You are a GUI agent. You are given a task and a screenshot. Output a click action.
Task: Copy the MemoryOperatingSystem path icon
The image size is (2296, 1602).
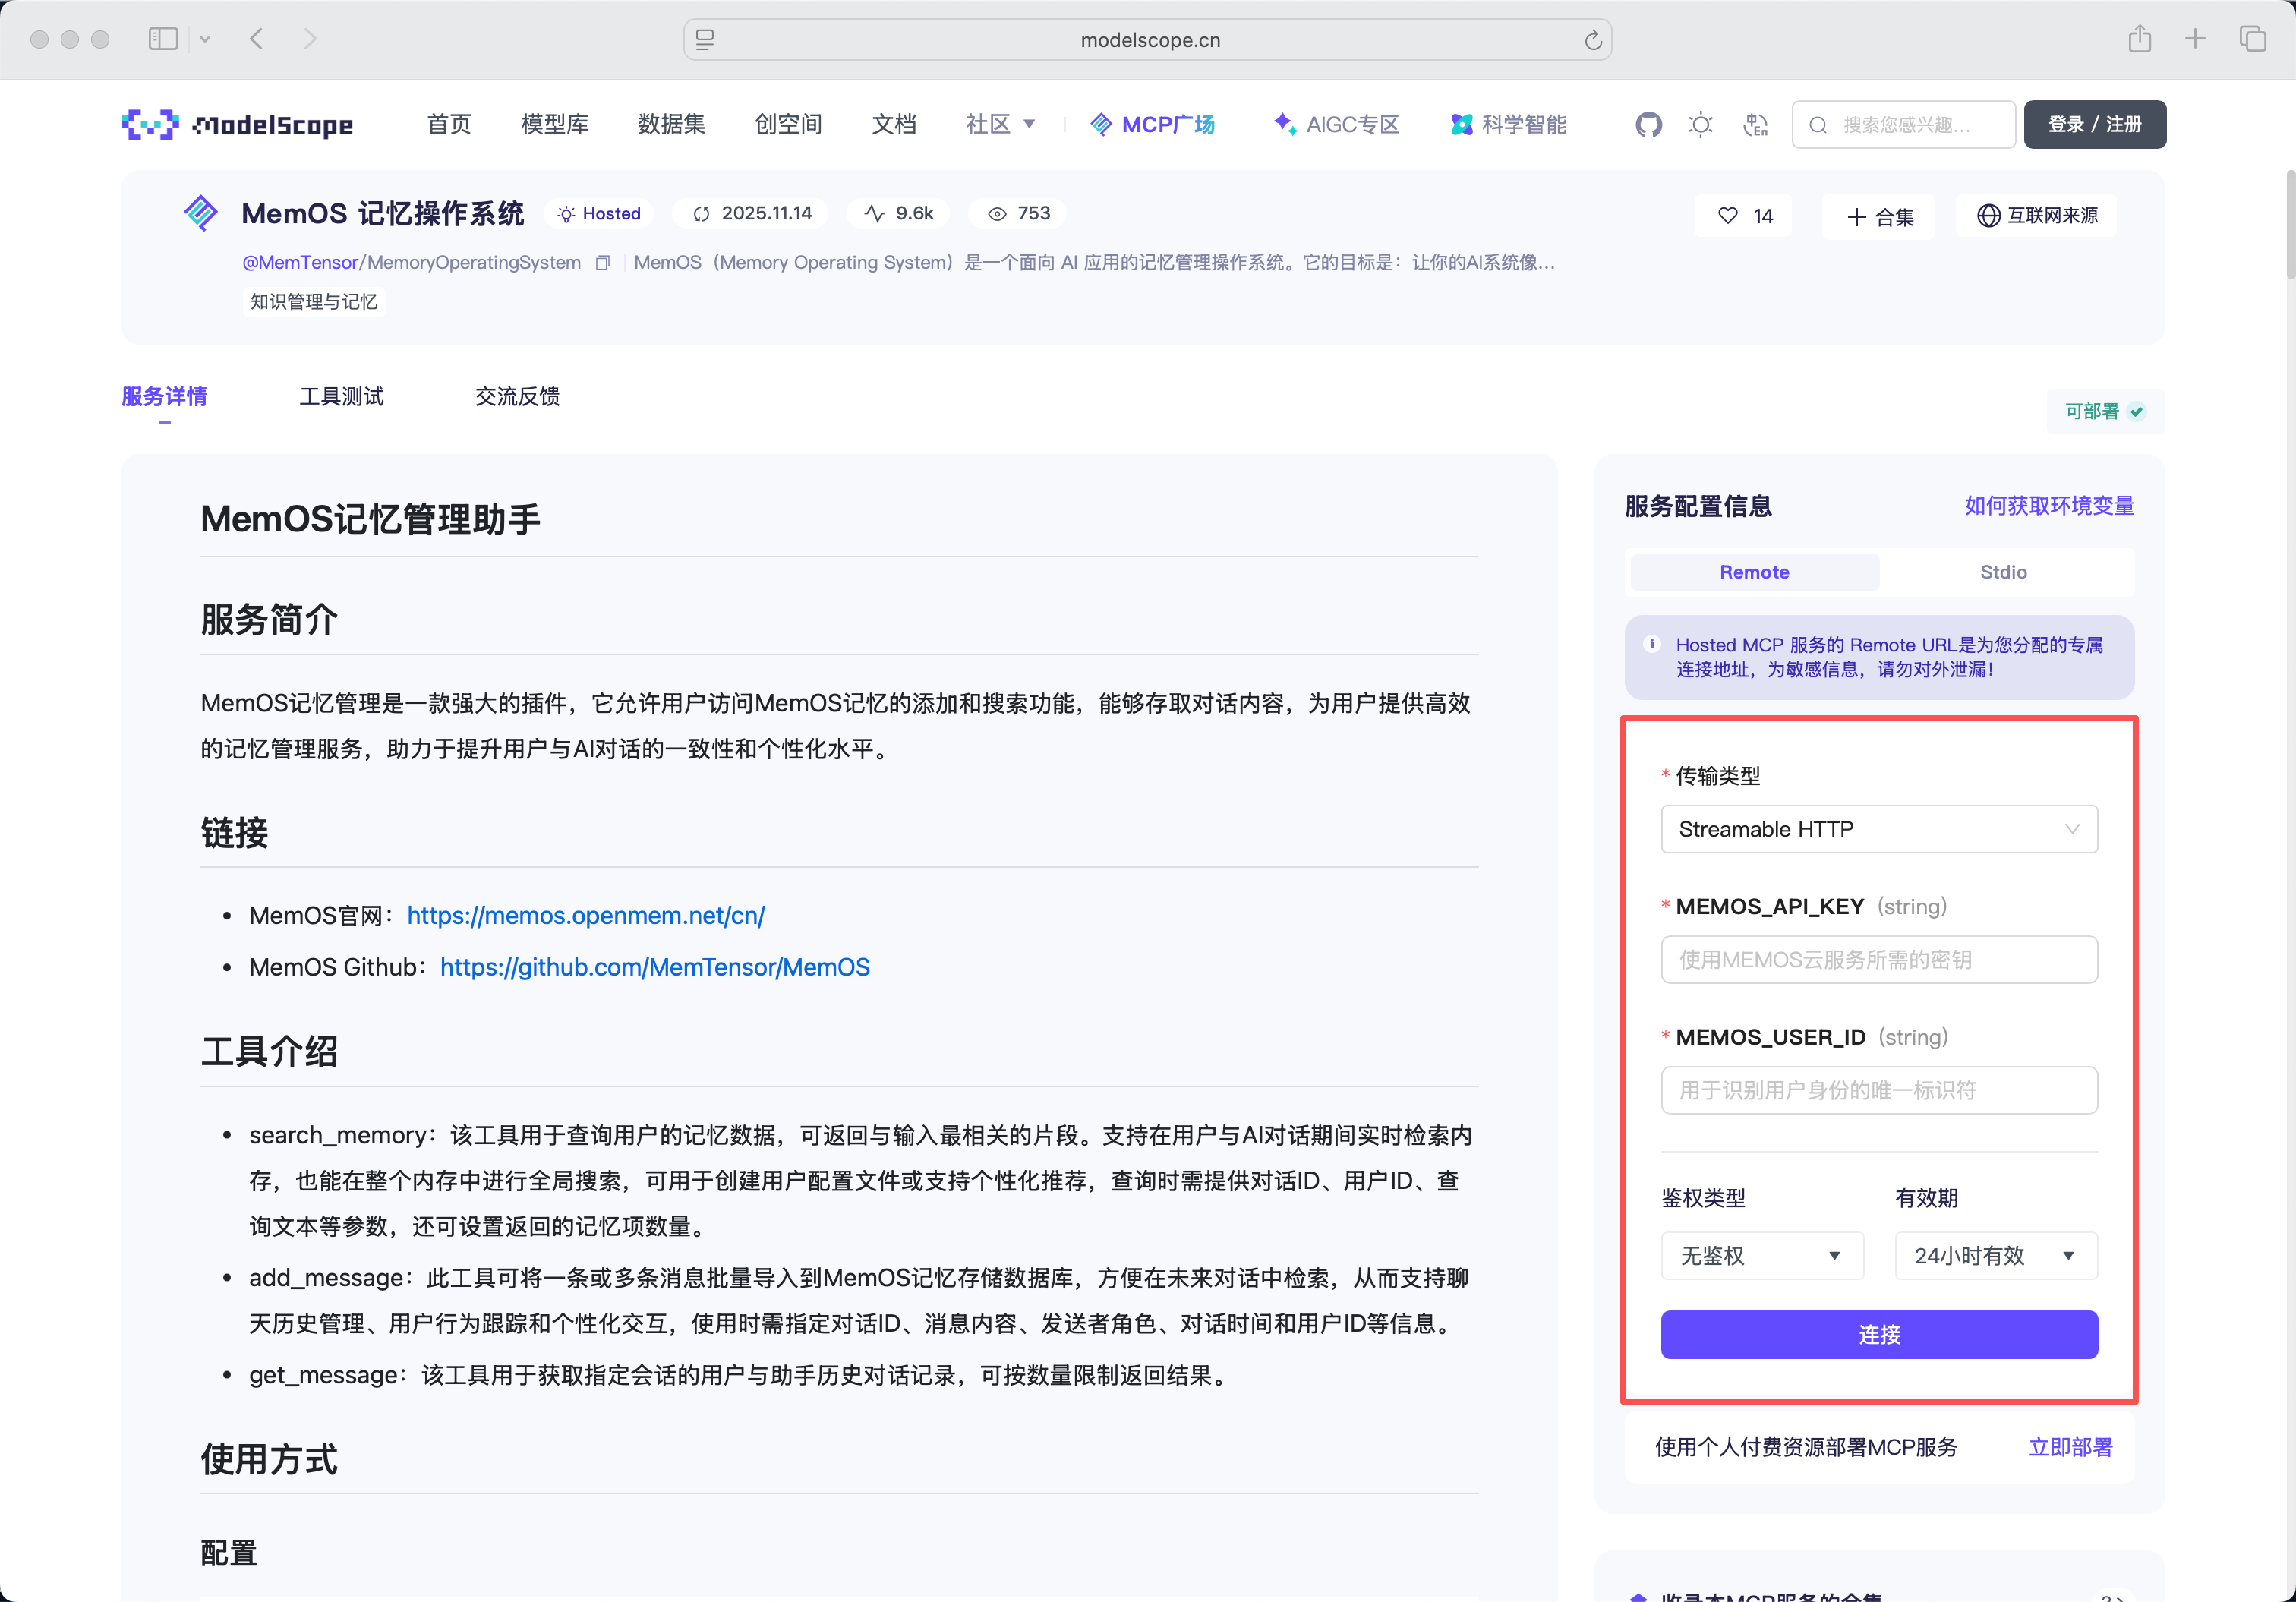pyautogui.click(x=602, y=263)
